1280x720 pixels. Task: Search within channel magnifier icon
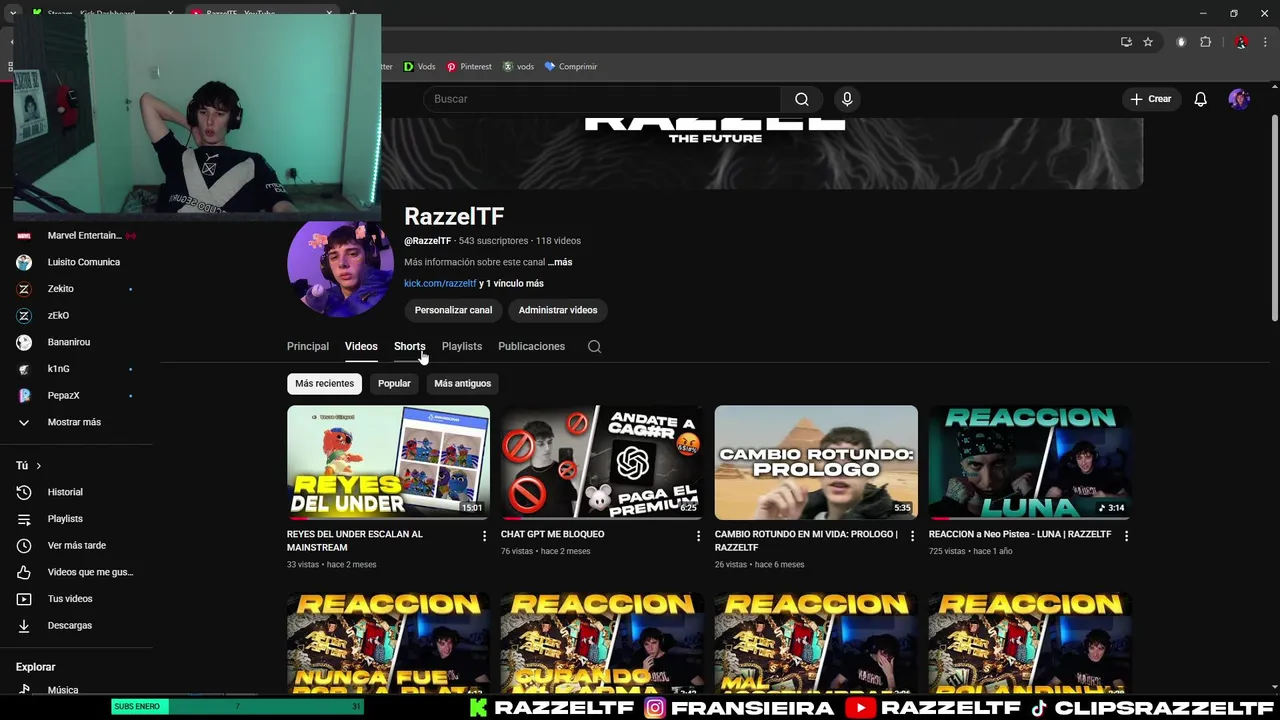pos(594,346)
